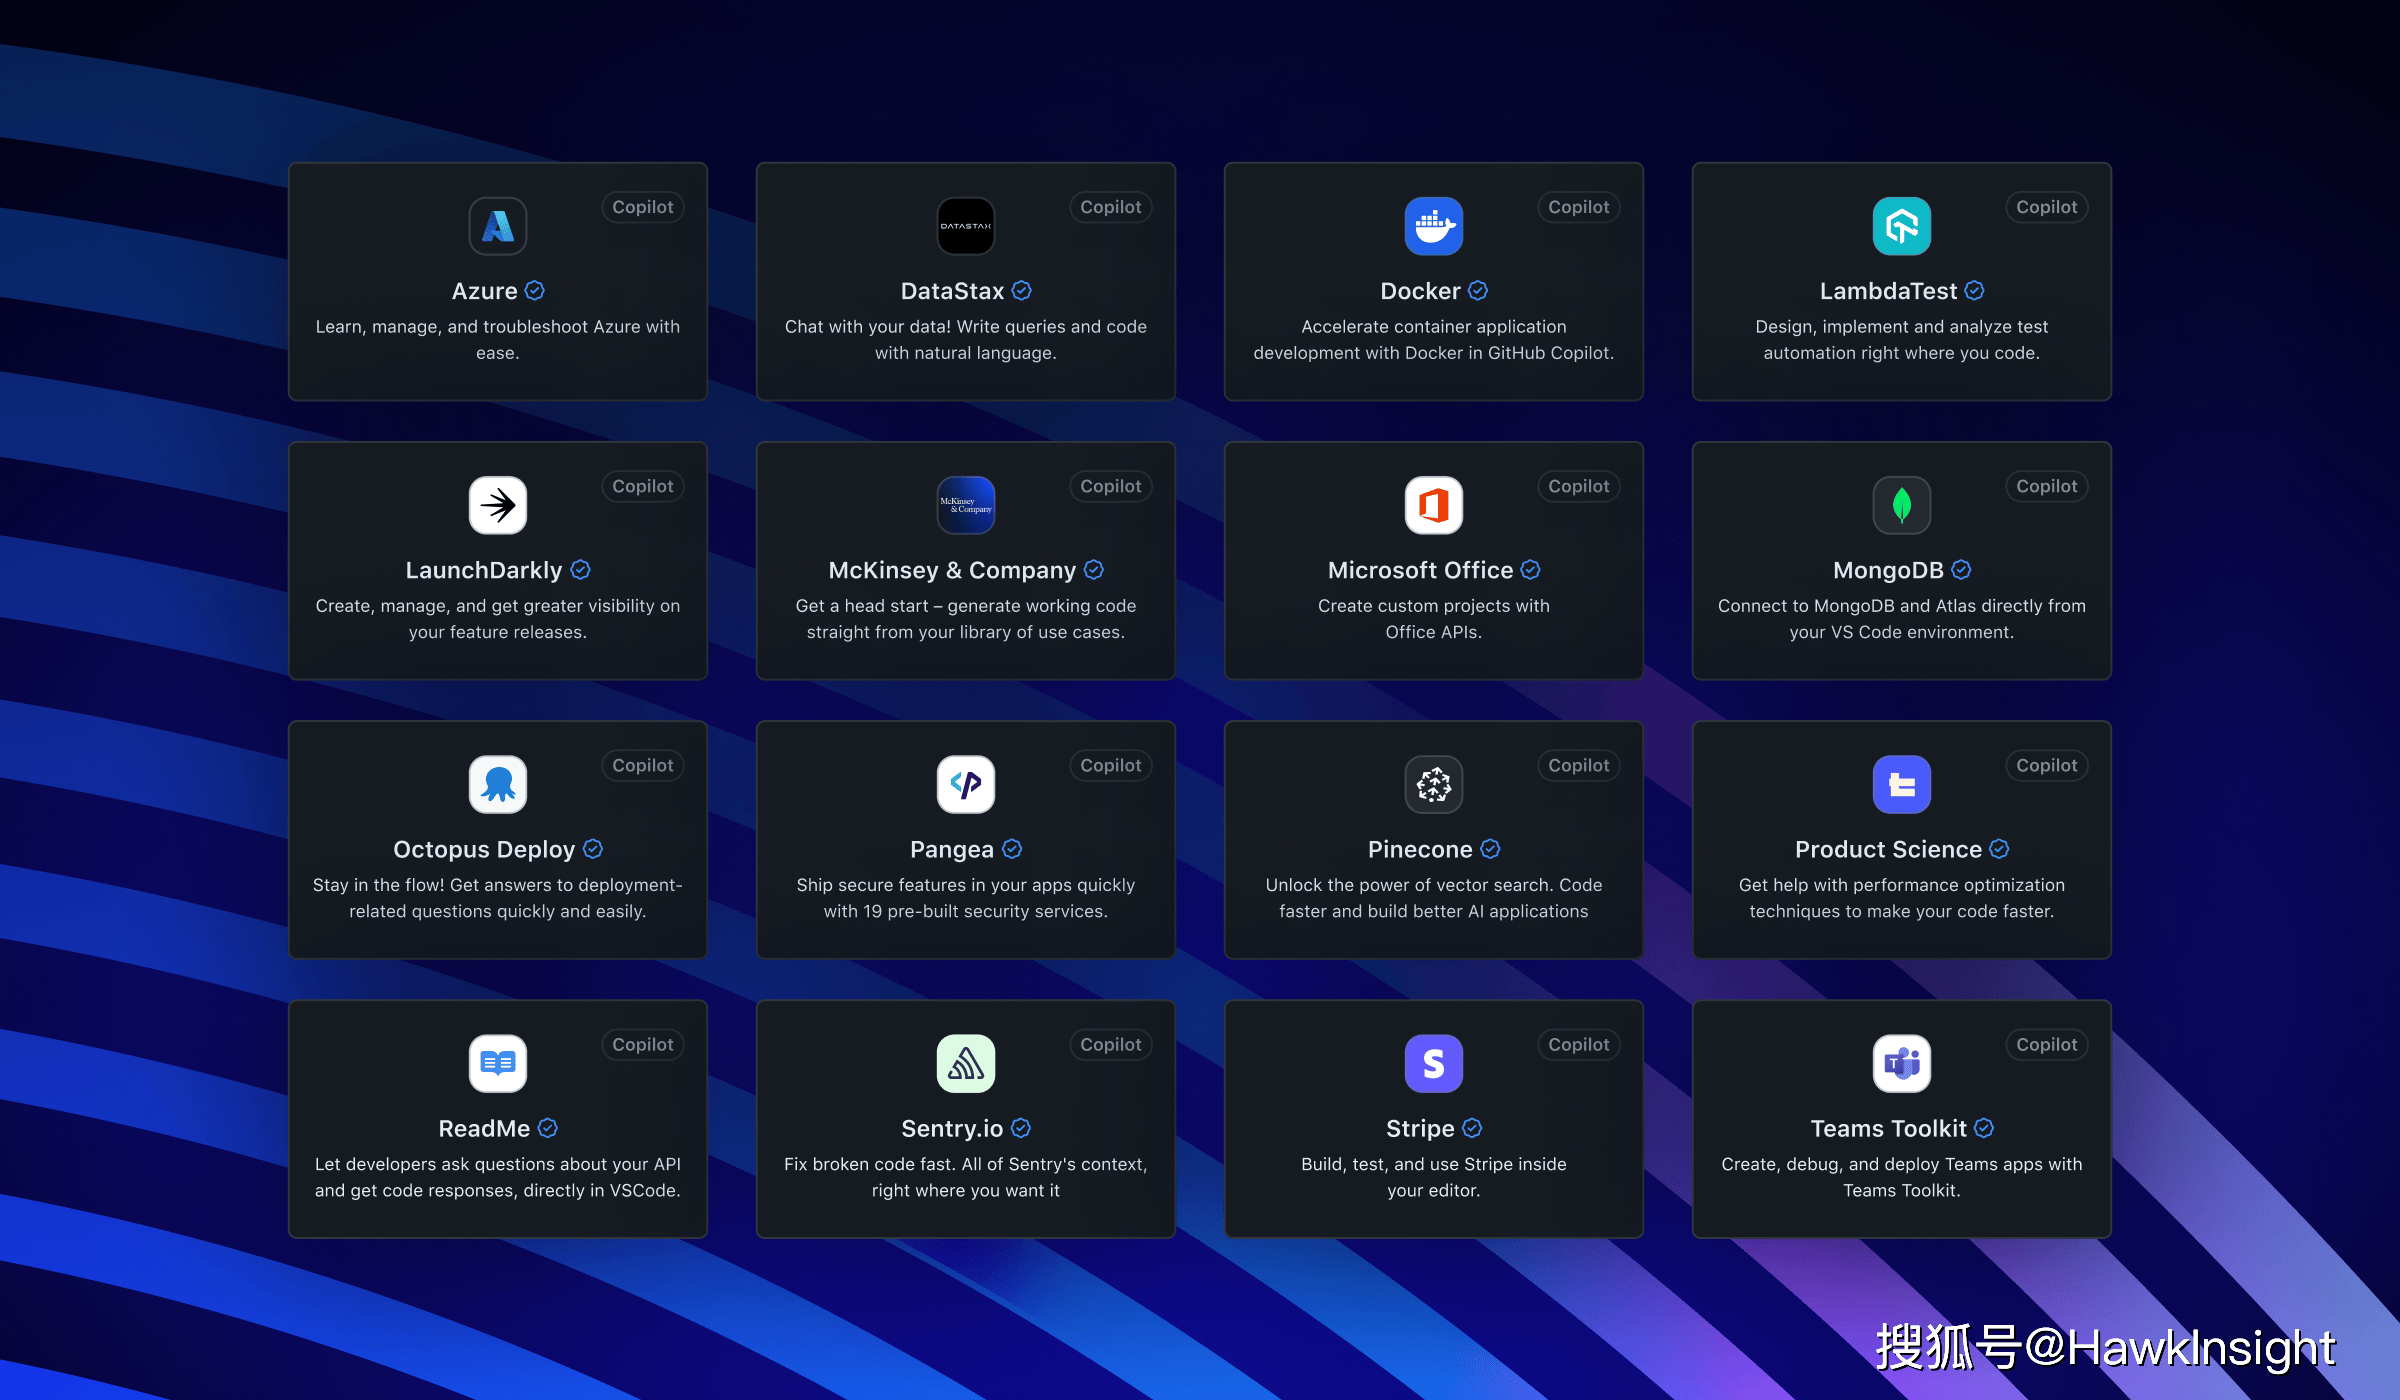The image size is (2400, 1400).
Task: Click 'Unlock the power of vector search' text
Action: [x=1434, y=897]
